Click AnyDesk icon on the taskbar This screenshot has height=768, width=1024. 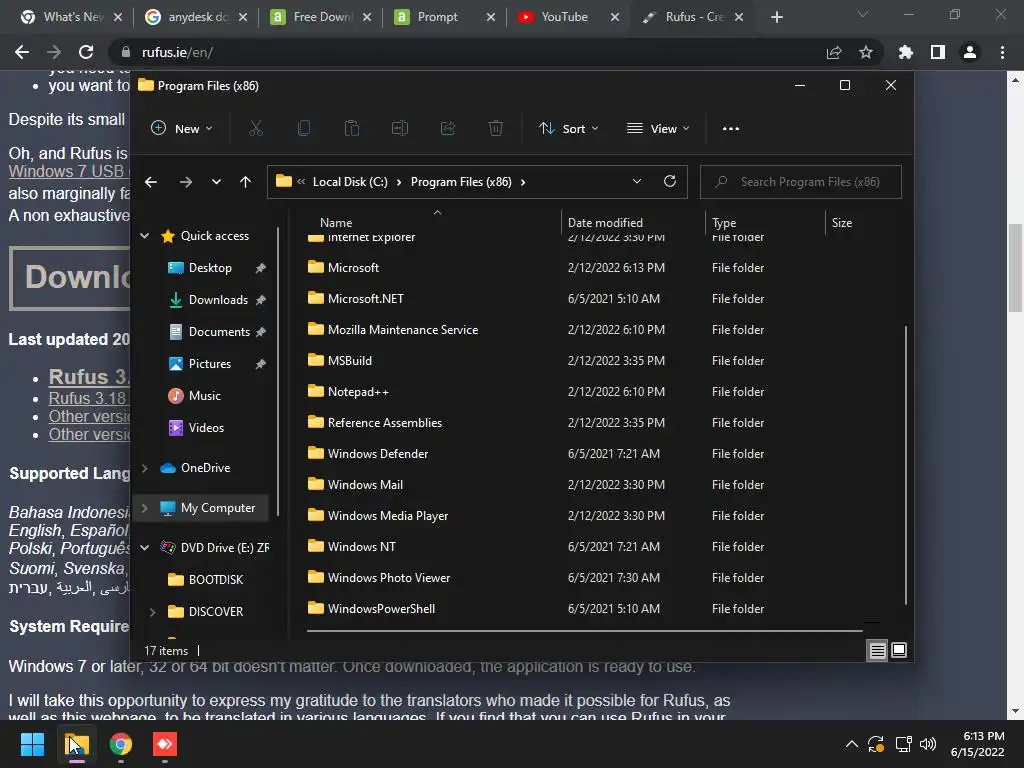(x=165, y=744)
